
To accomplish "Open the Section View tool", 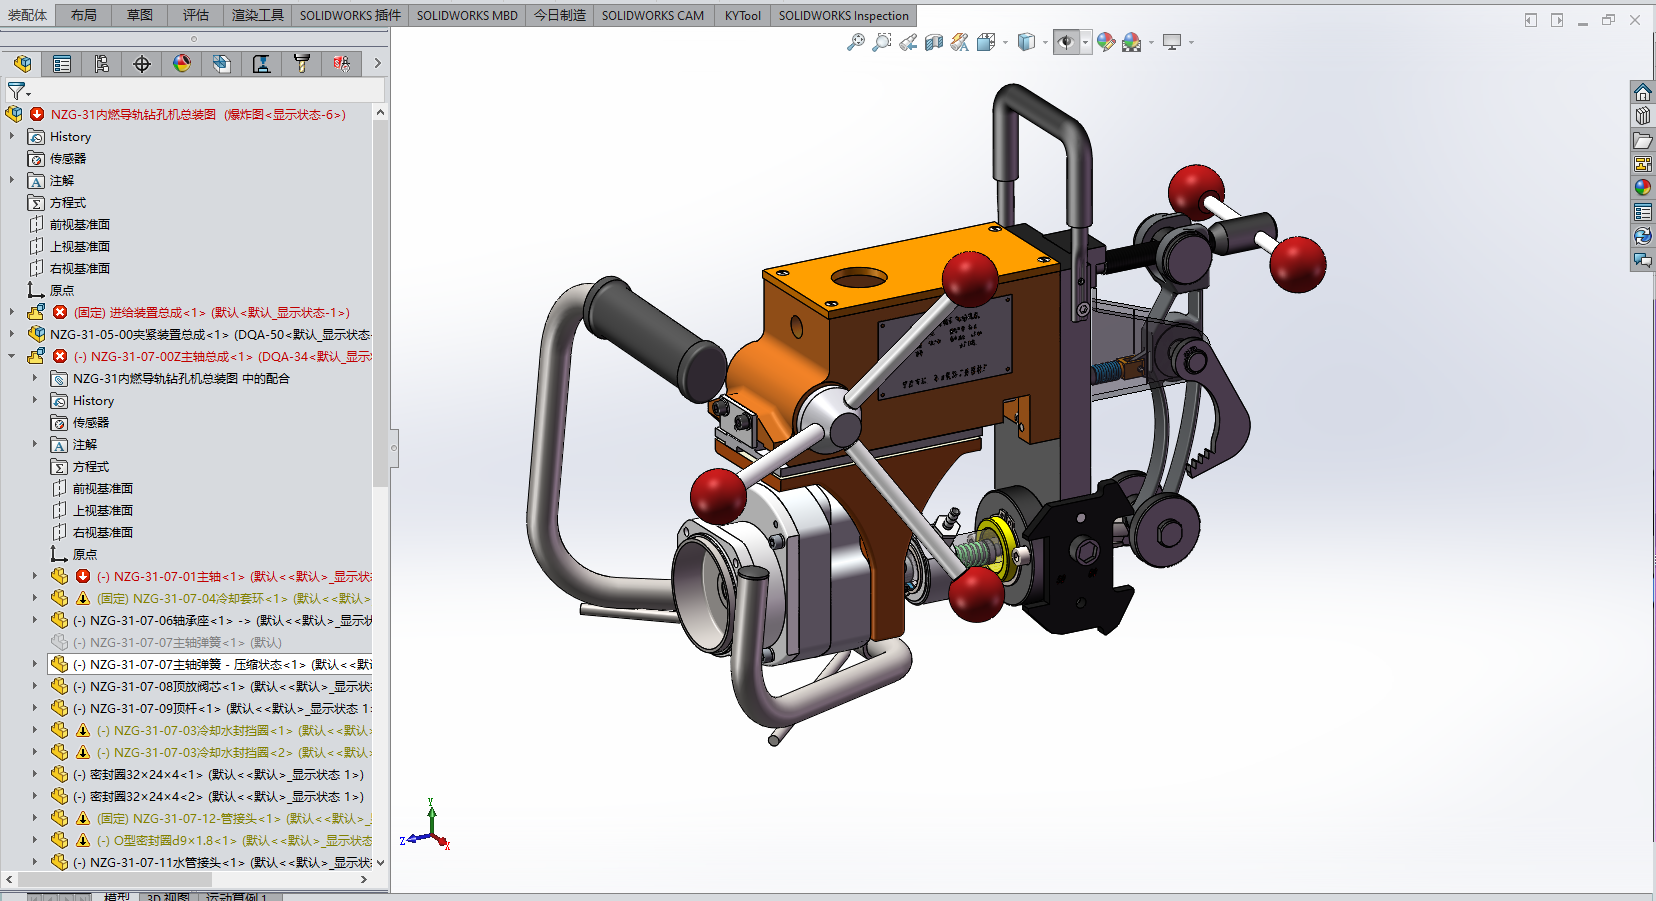I will (933, 42).
